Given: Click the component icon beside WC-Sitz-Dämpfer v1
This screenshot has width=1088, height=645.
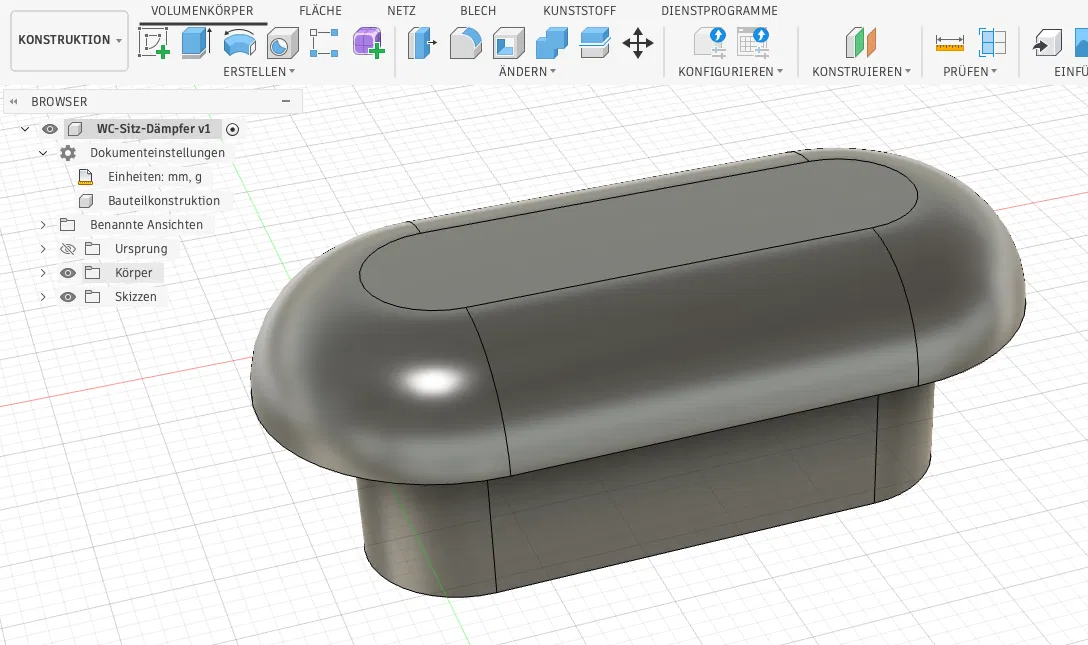Looking at the screenshot, I should [75, 129].
